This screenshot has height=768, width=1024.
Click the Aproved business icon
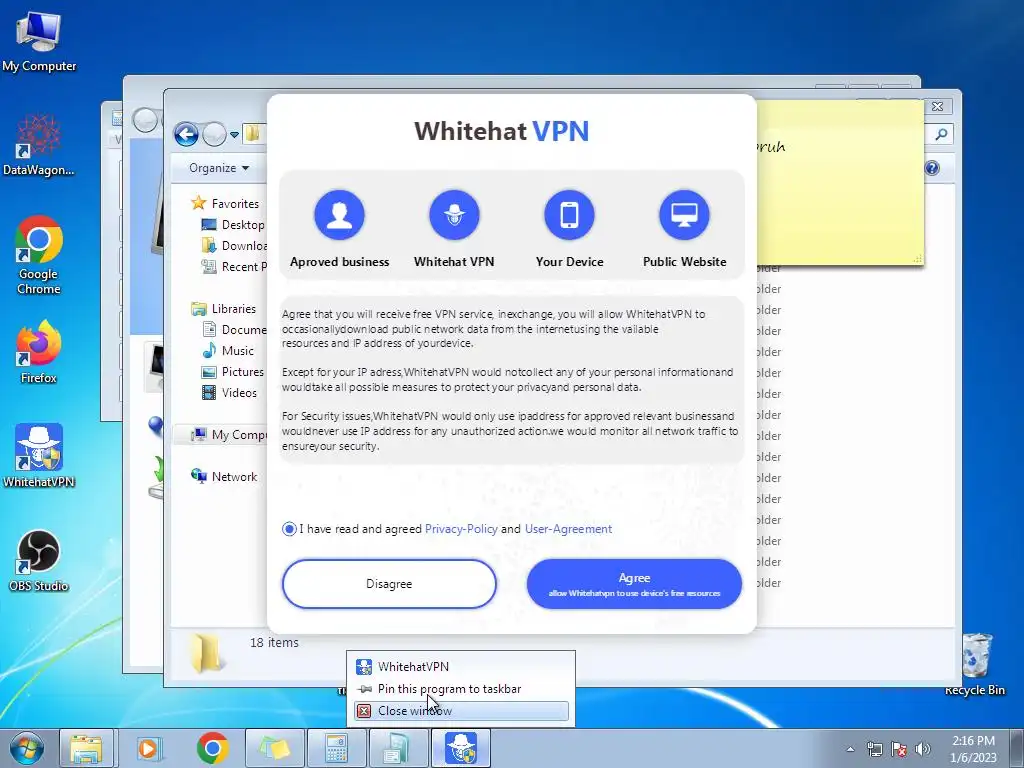coord(339,215)
